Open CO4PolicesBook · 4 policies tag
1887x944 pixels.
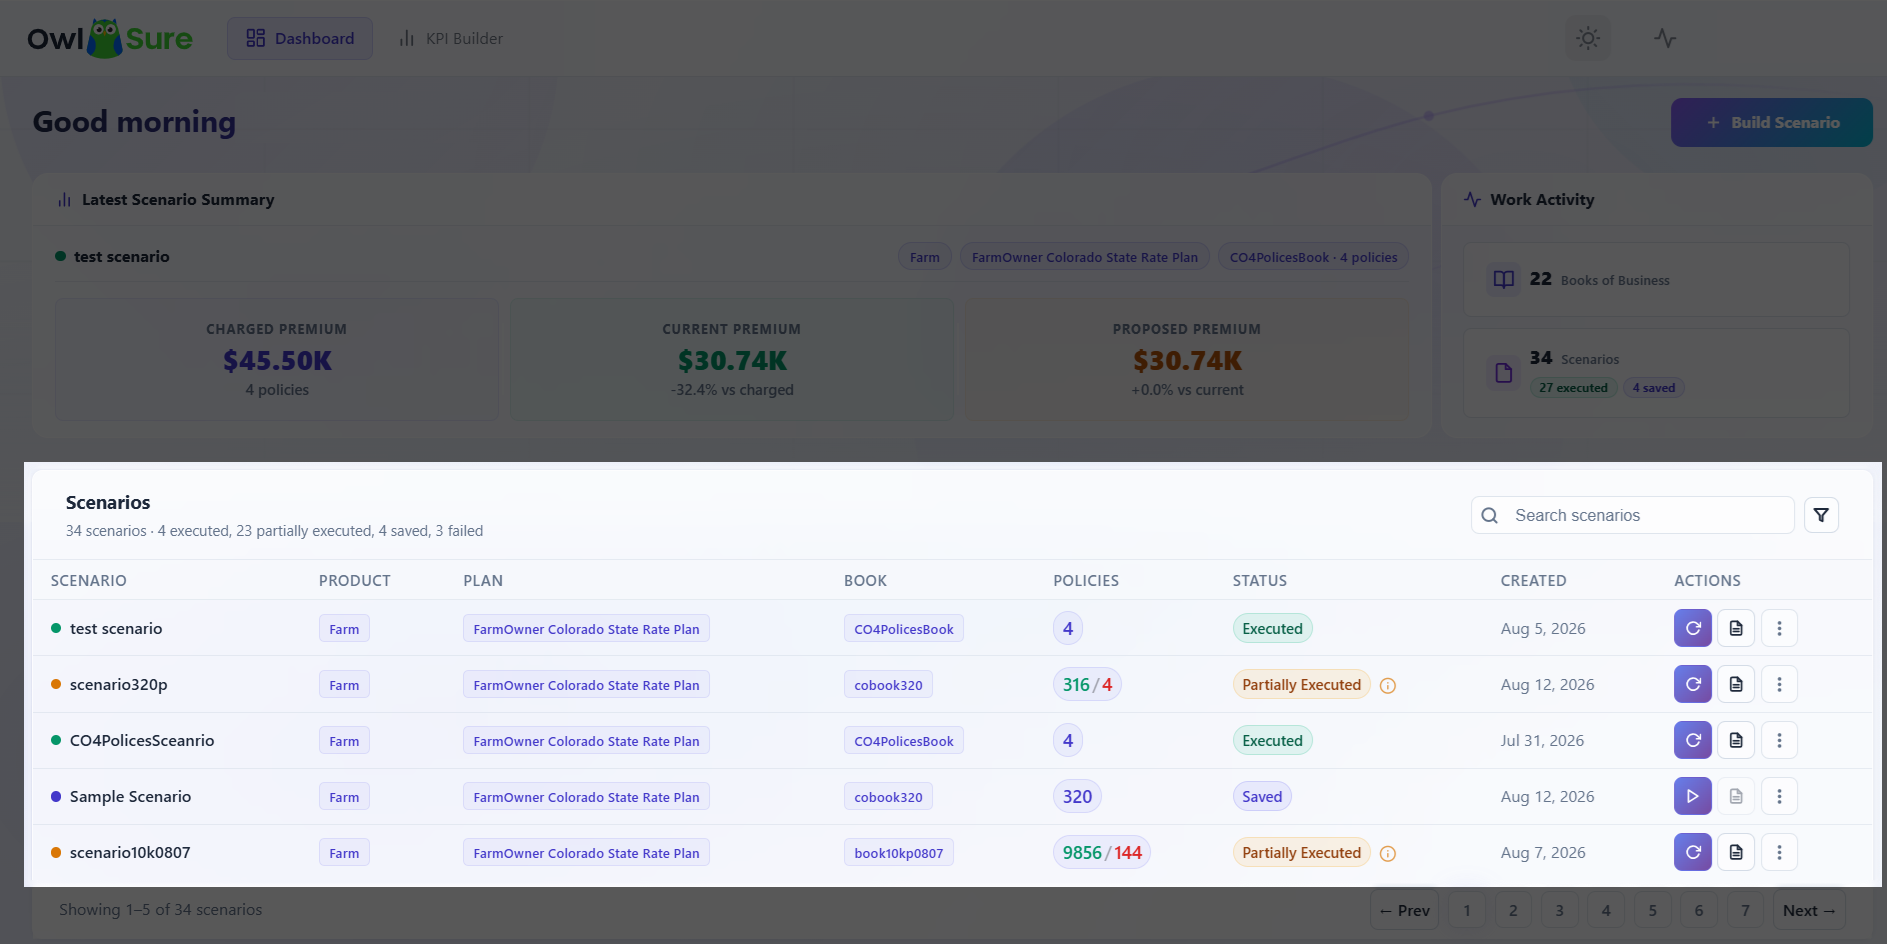[x=1313, y=257]
